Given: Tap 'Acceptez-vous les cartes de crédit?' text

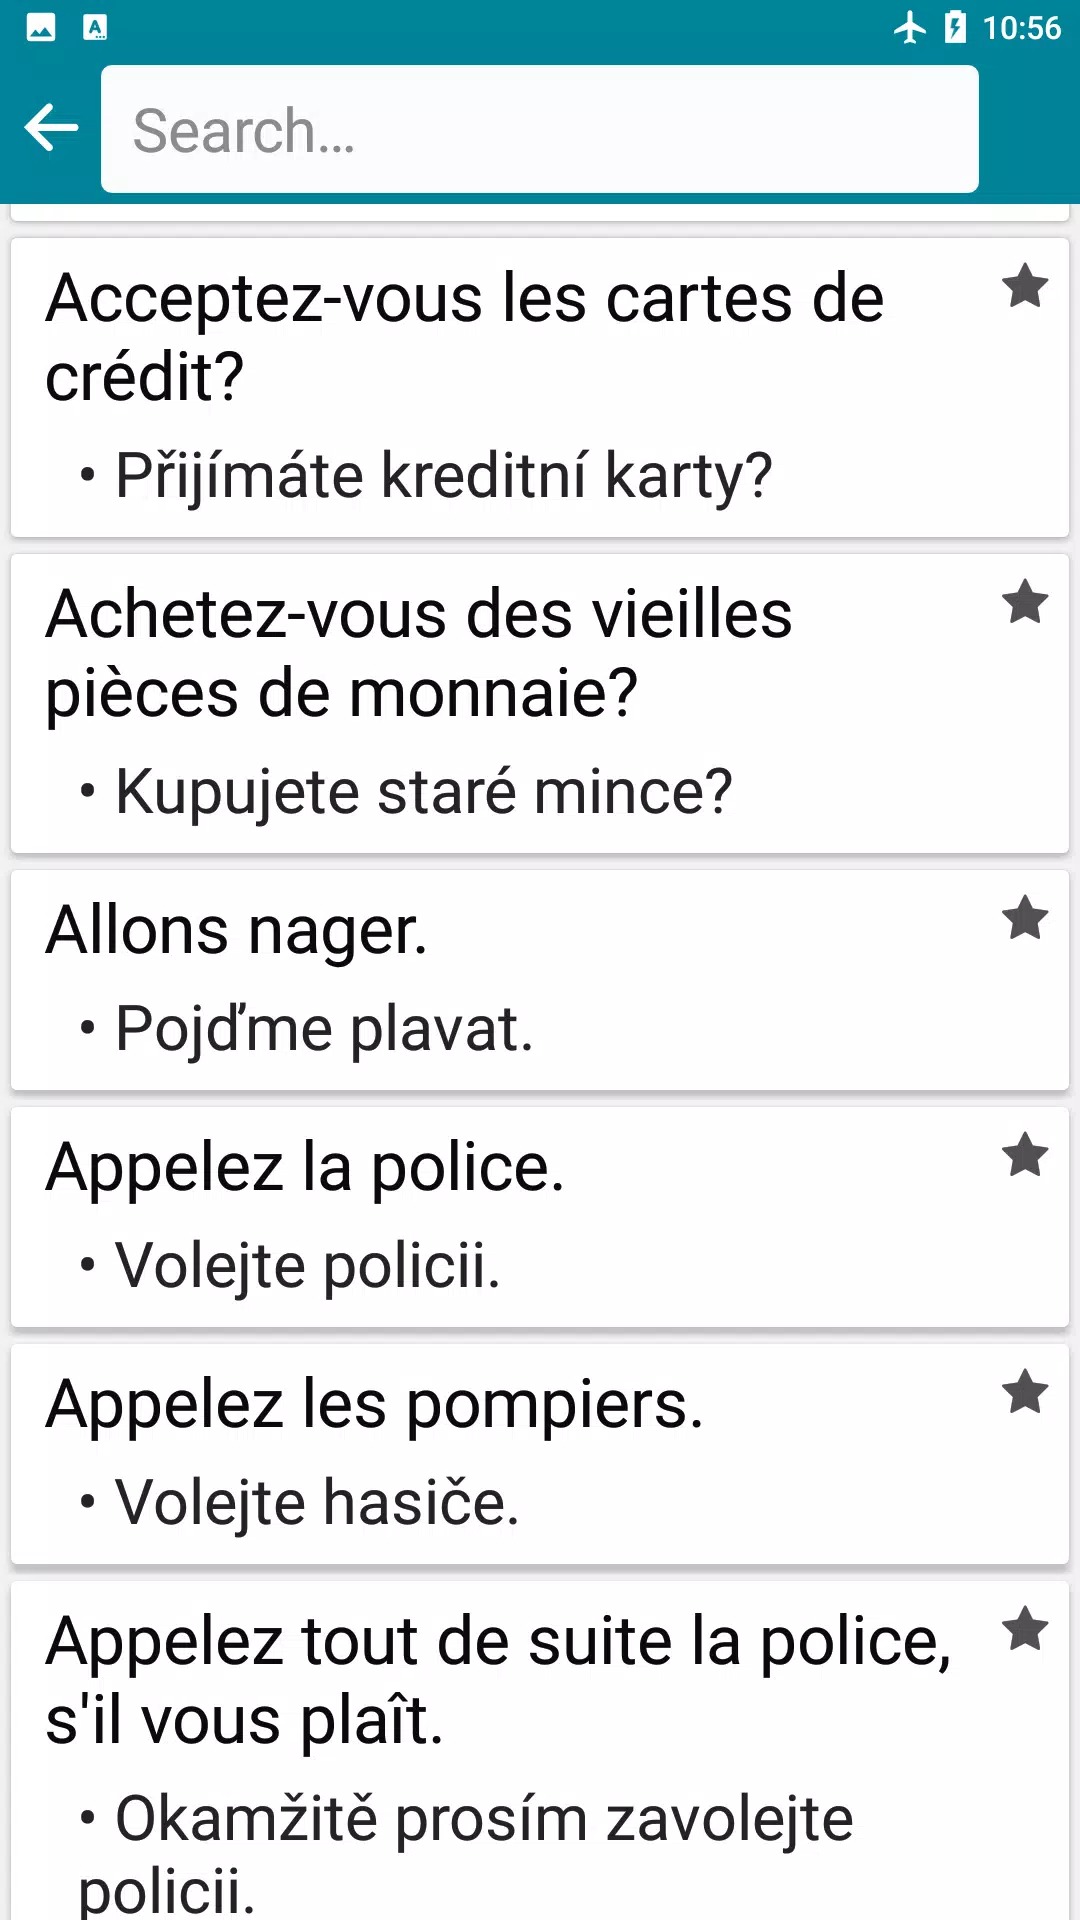Looking at the screenshot, I should (465, 337).
